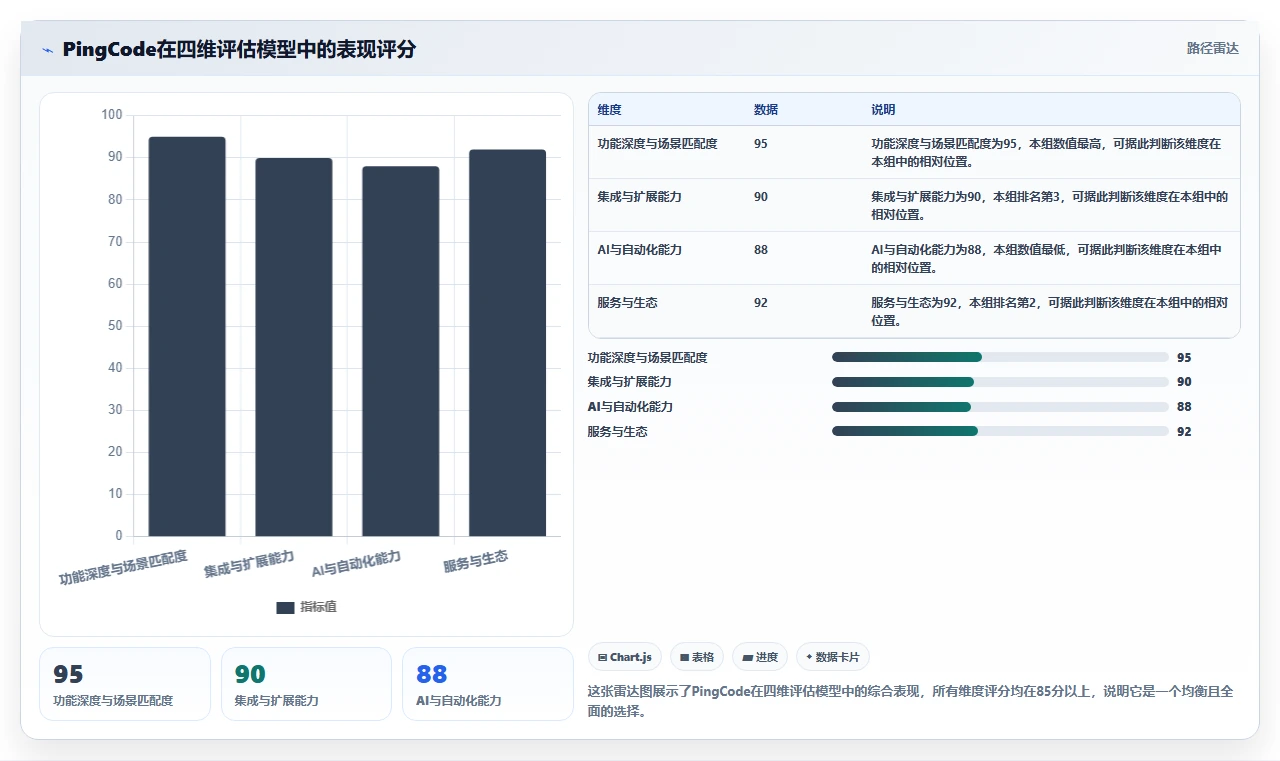Click the x-axis label AI与自动化能力
This screenshot has width=1280, height=761.
[356, 564]
